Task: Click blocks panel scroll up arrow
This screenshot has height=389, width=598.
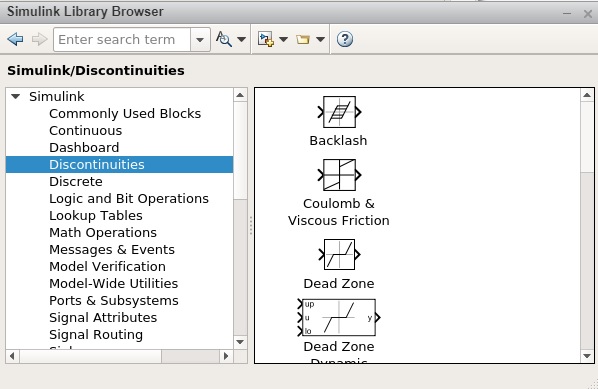Action: tap(587, 95)
